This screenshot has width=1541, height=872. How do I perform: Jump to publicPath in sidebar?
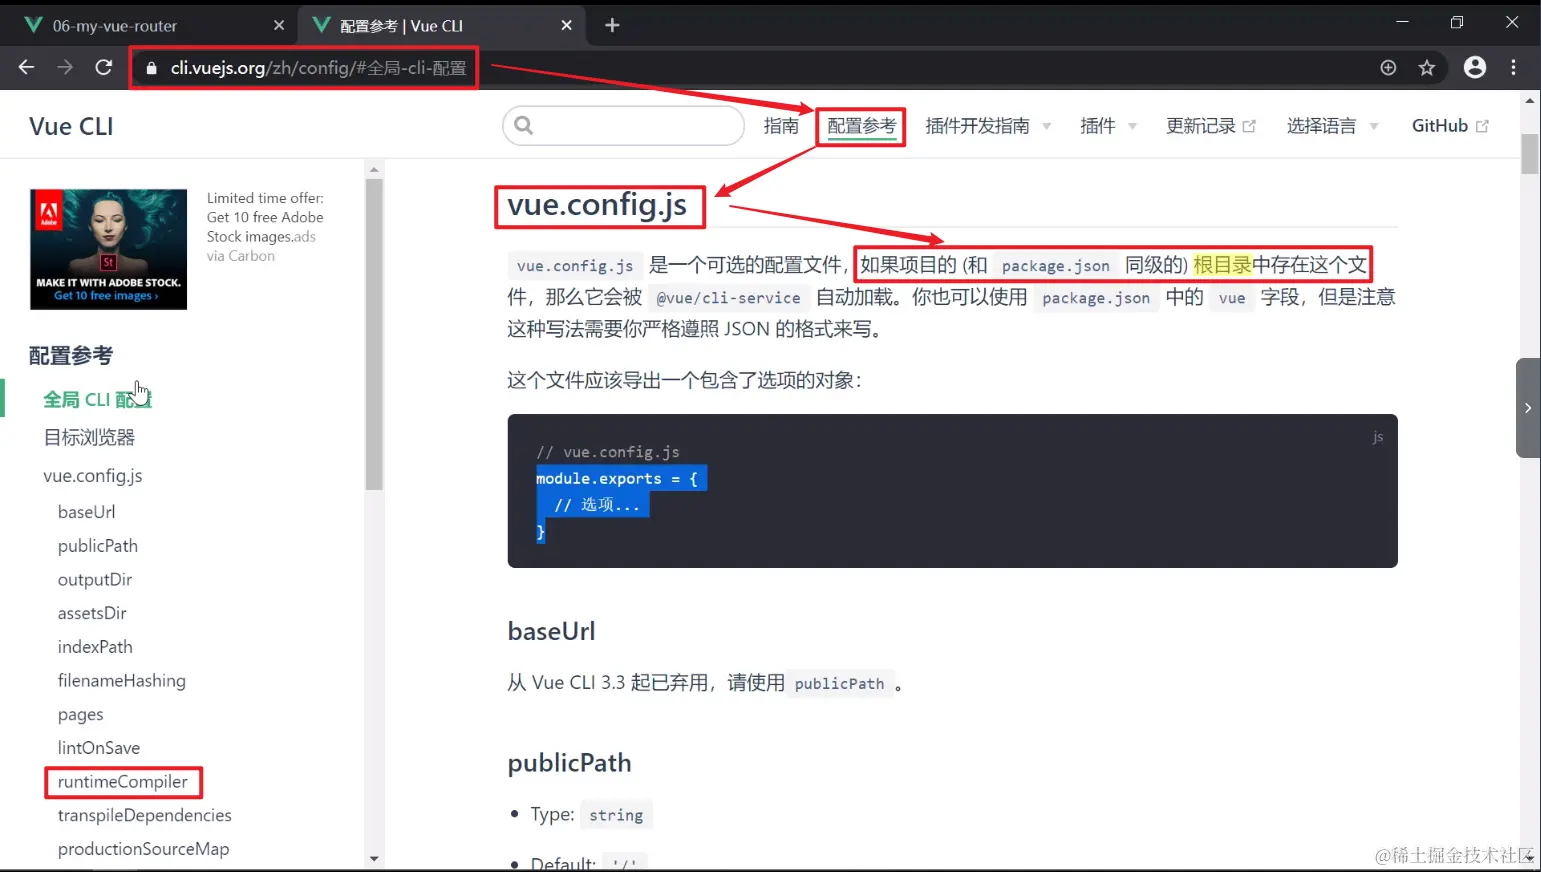coord(98,546)
